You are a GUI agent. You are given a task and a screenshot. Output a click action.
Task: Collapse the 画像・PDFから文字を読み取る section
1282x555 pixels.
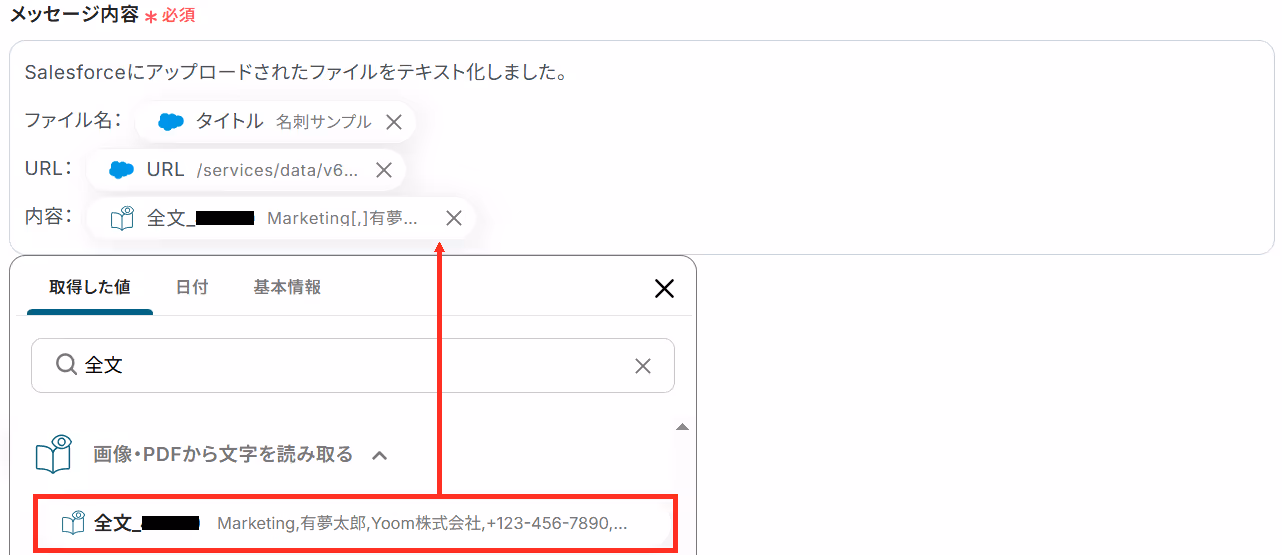click(379, 455)
